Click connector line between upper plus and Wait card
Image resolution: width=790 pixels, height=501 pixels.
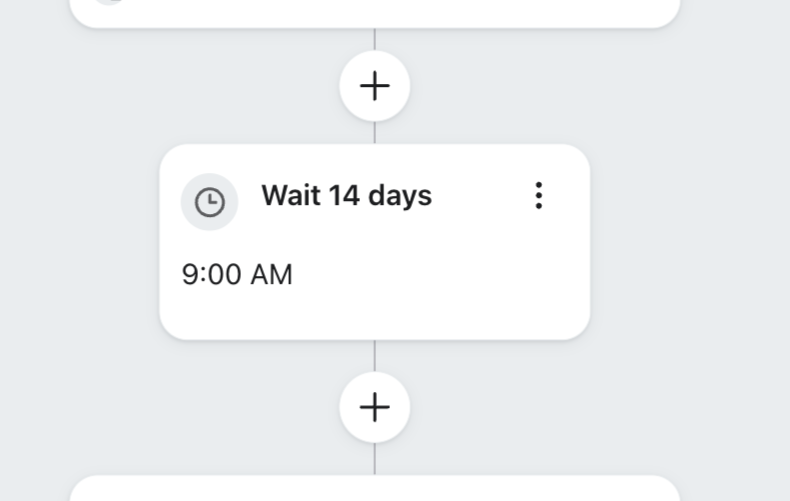[x=374, y=133]
